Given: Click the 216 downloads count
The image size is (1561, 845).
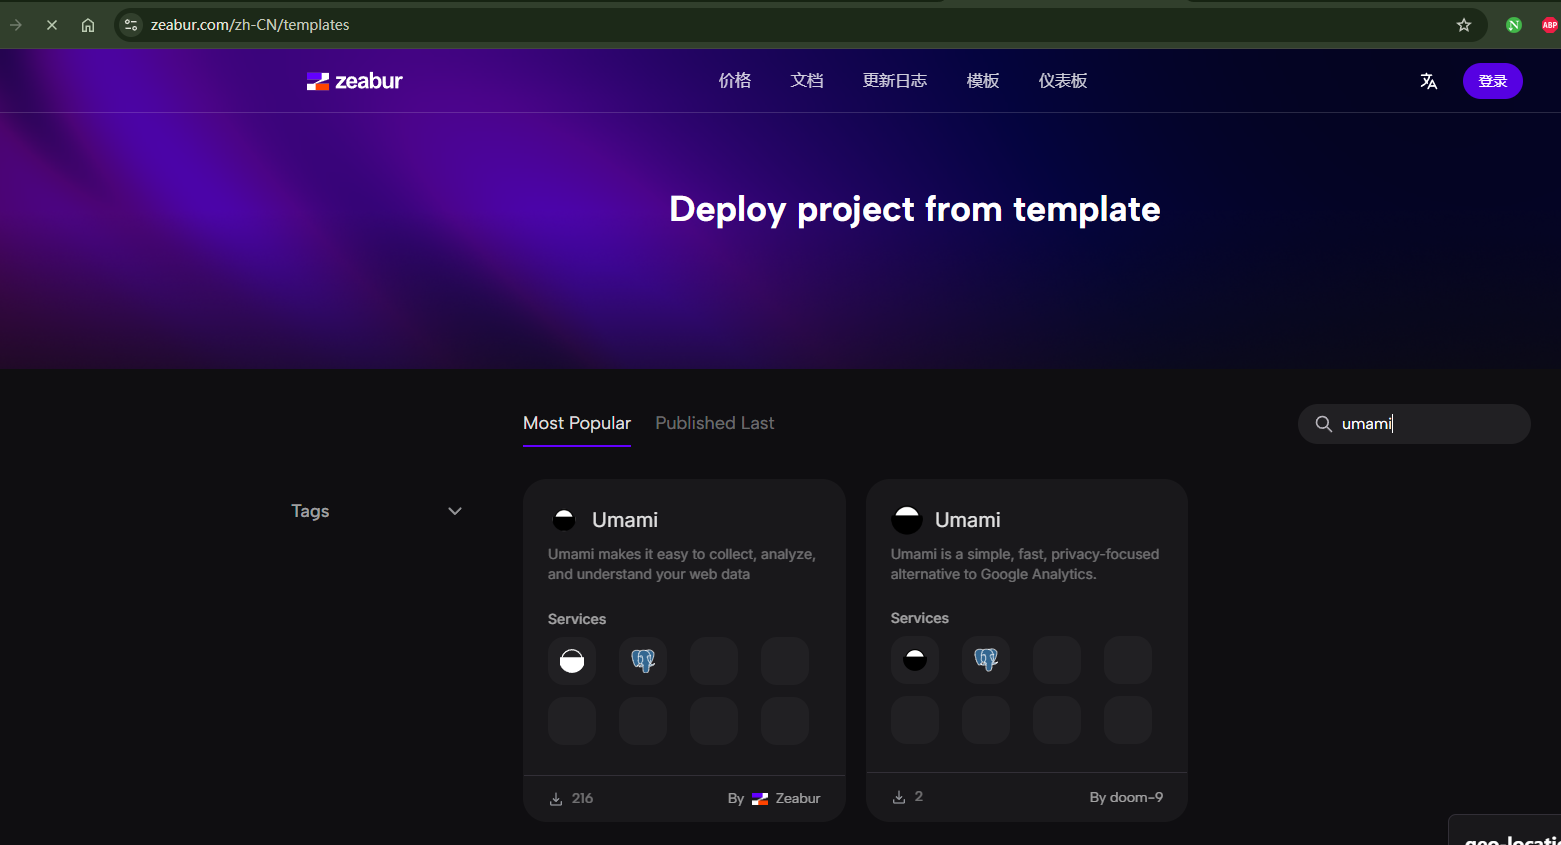Looking at the screenshot, I should (582, 799).
